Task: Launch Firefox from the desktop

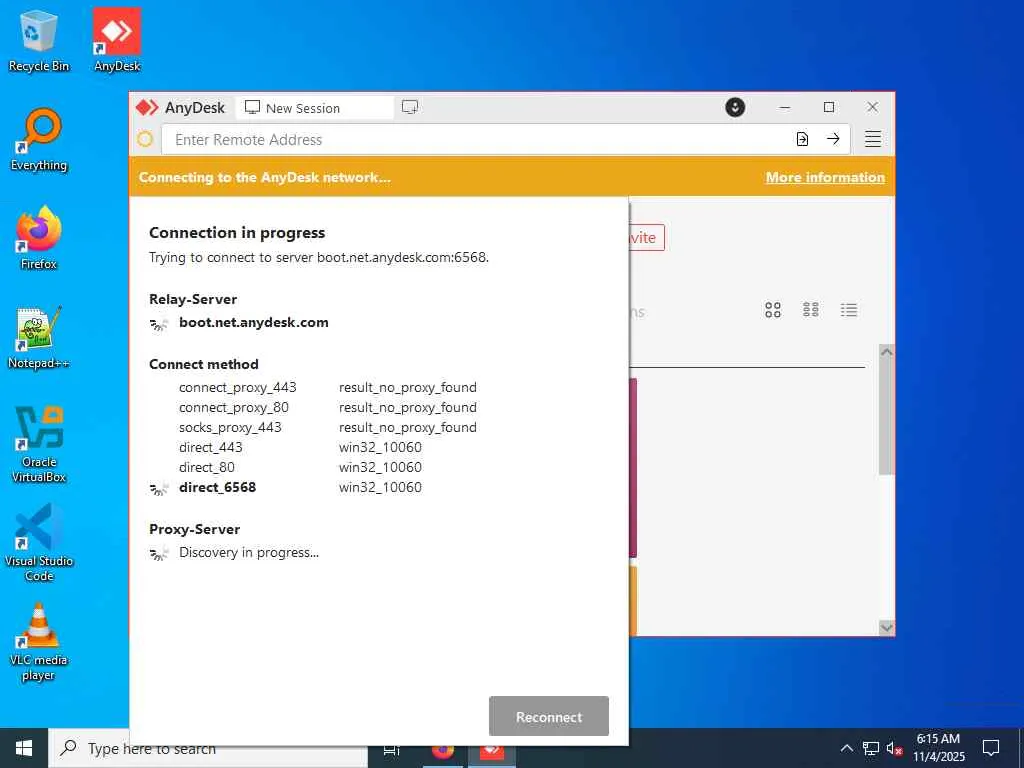Action: point(39,238)
